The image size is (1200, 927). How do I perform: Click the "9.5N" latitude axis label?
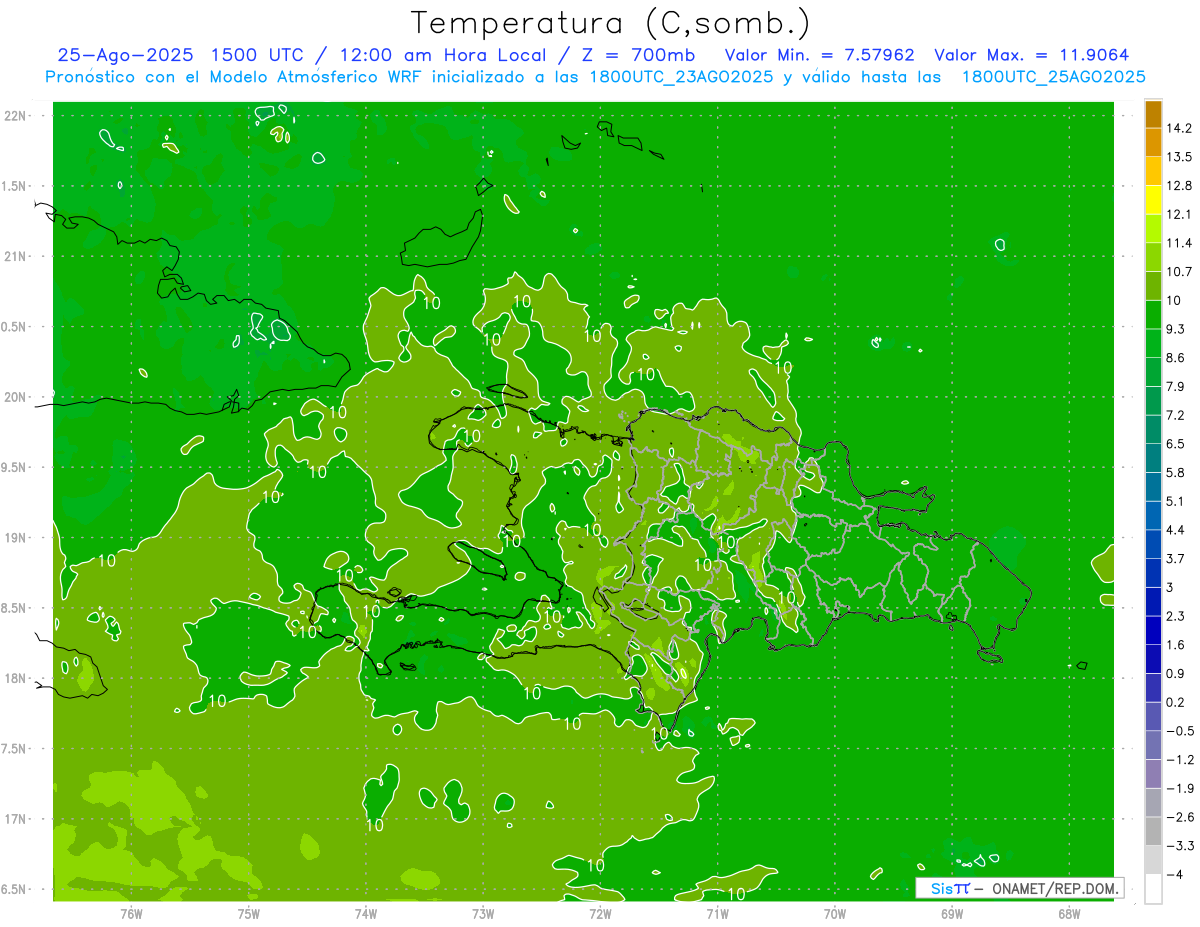(x=15, y=467)
